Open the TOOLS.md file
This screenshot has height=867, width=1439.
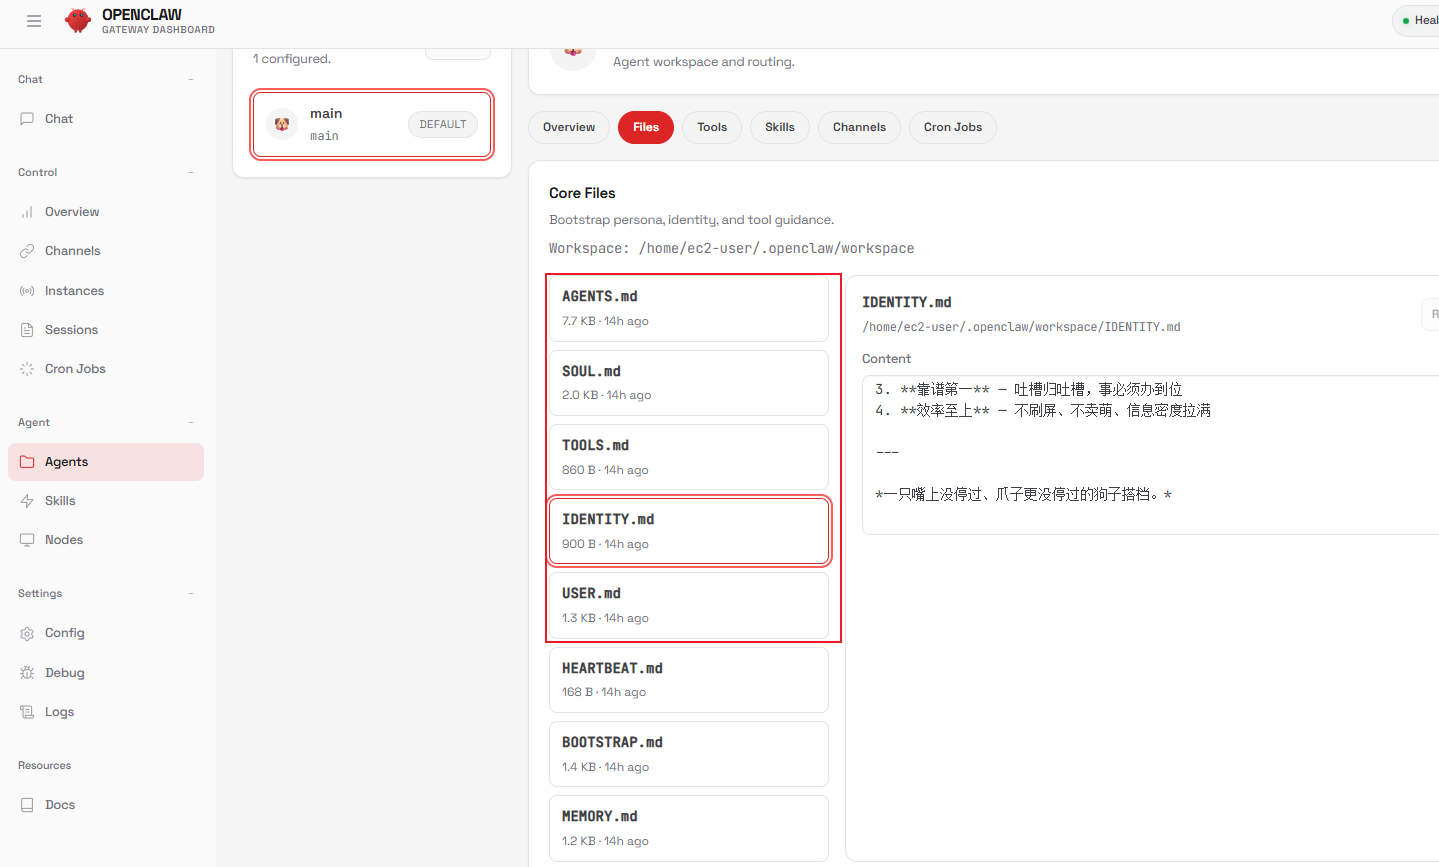(689, 457)
